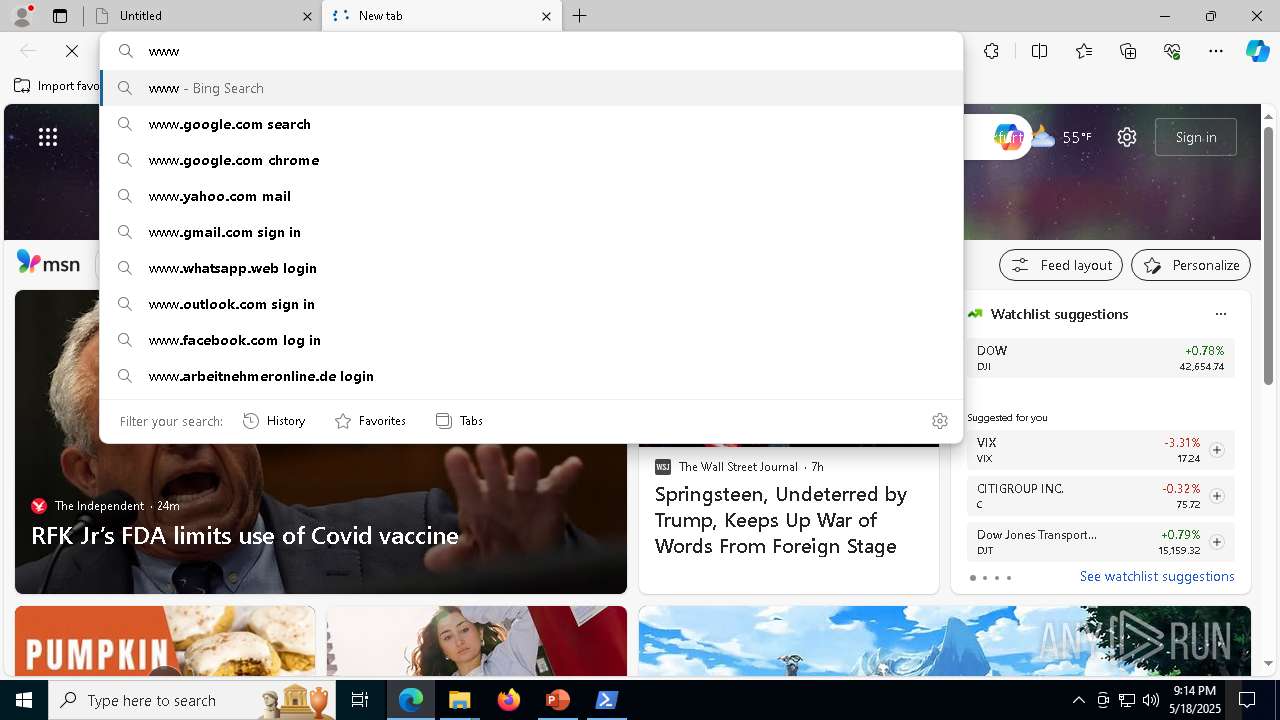Stop loading the page
The height and width of the screenshot is (720, 1280).
pos(72,51)
